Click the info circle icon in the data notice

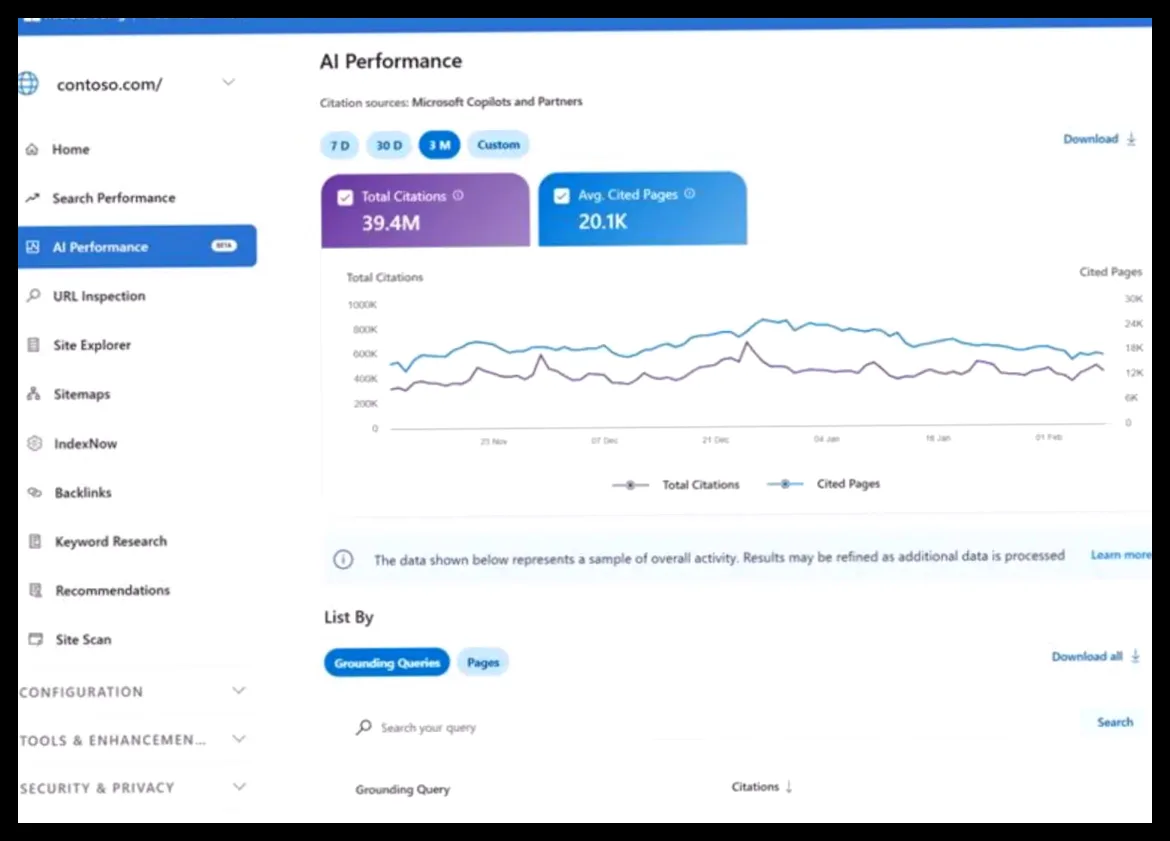[343, 559]
